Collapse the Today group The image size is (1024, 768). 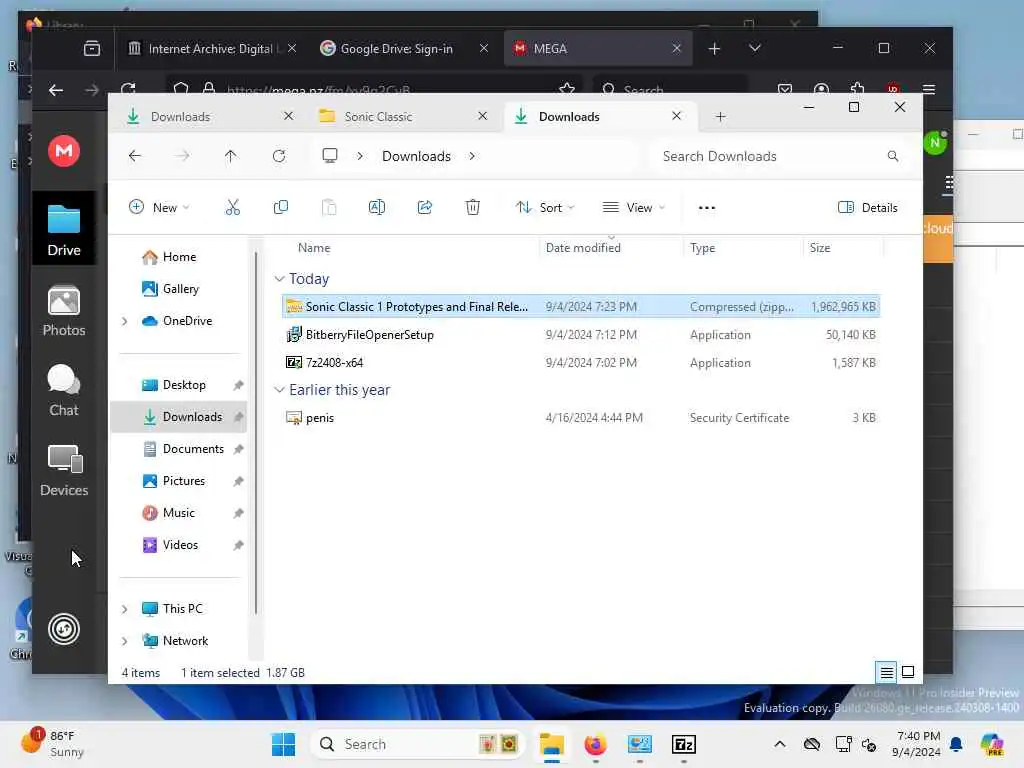coord(280,279)
